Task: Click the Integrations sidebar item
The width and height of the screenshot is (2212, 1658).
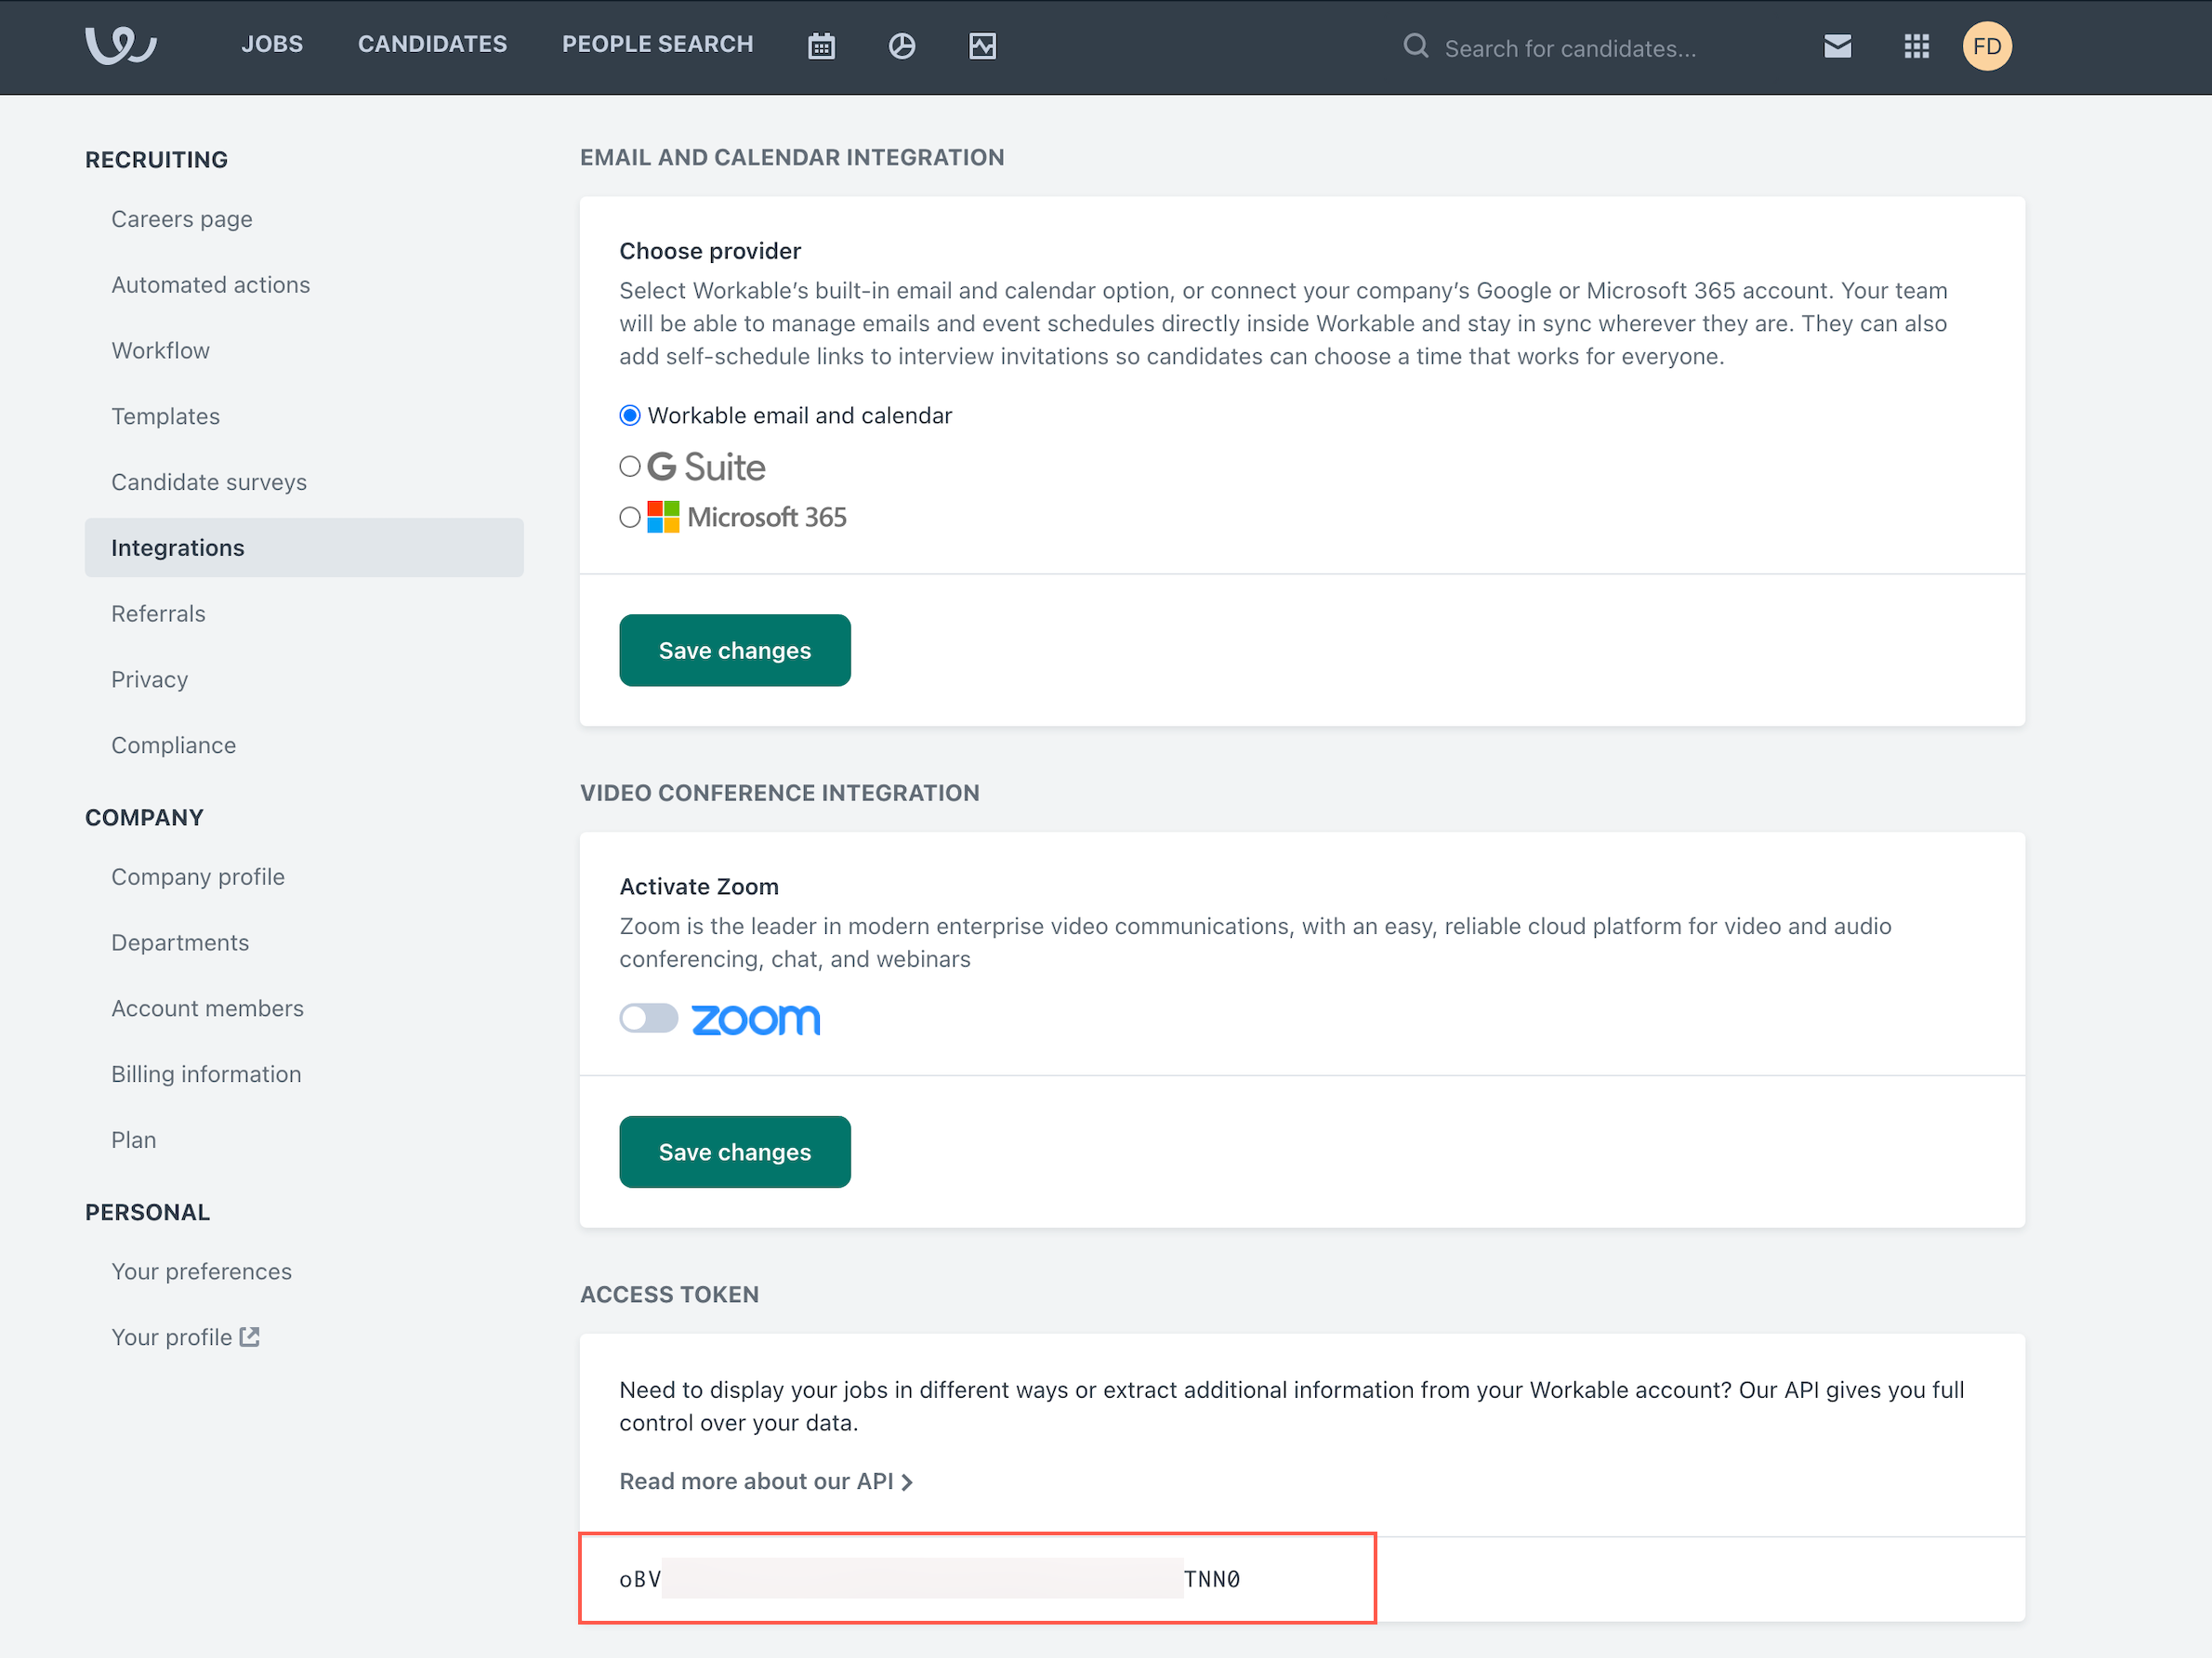Action: (176, 546)
